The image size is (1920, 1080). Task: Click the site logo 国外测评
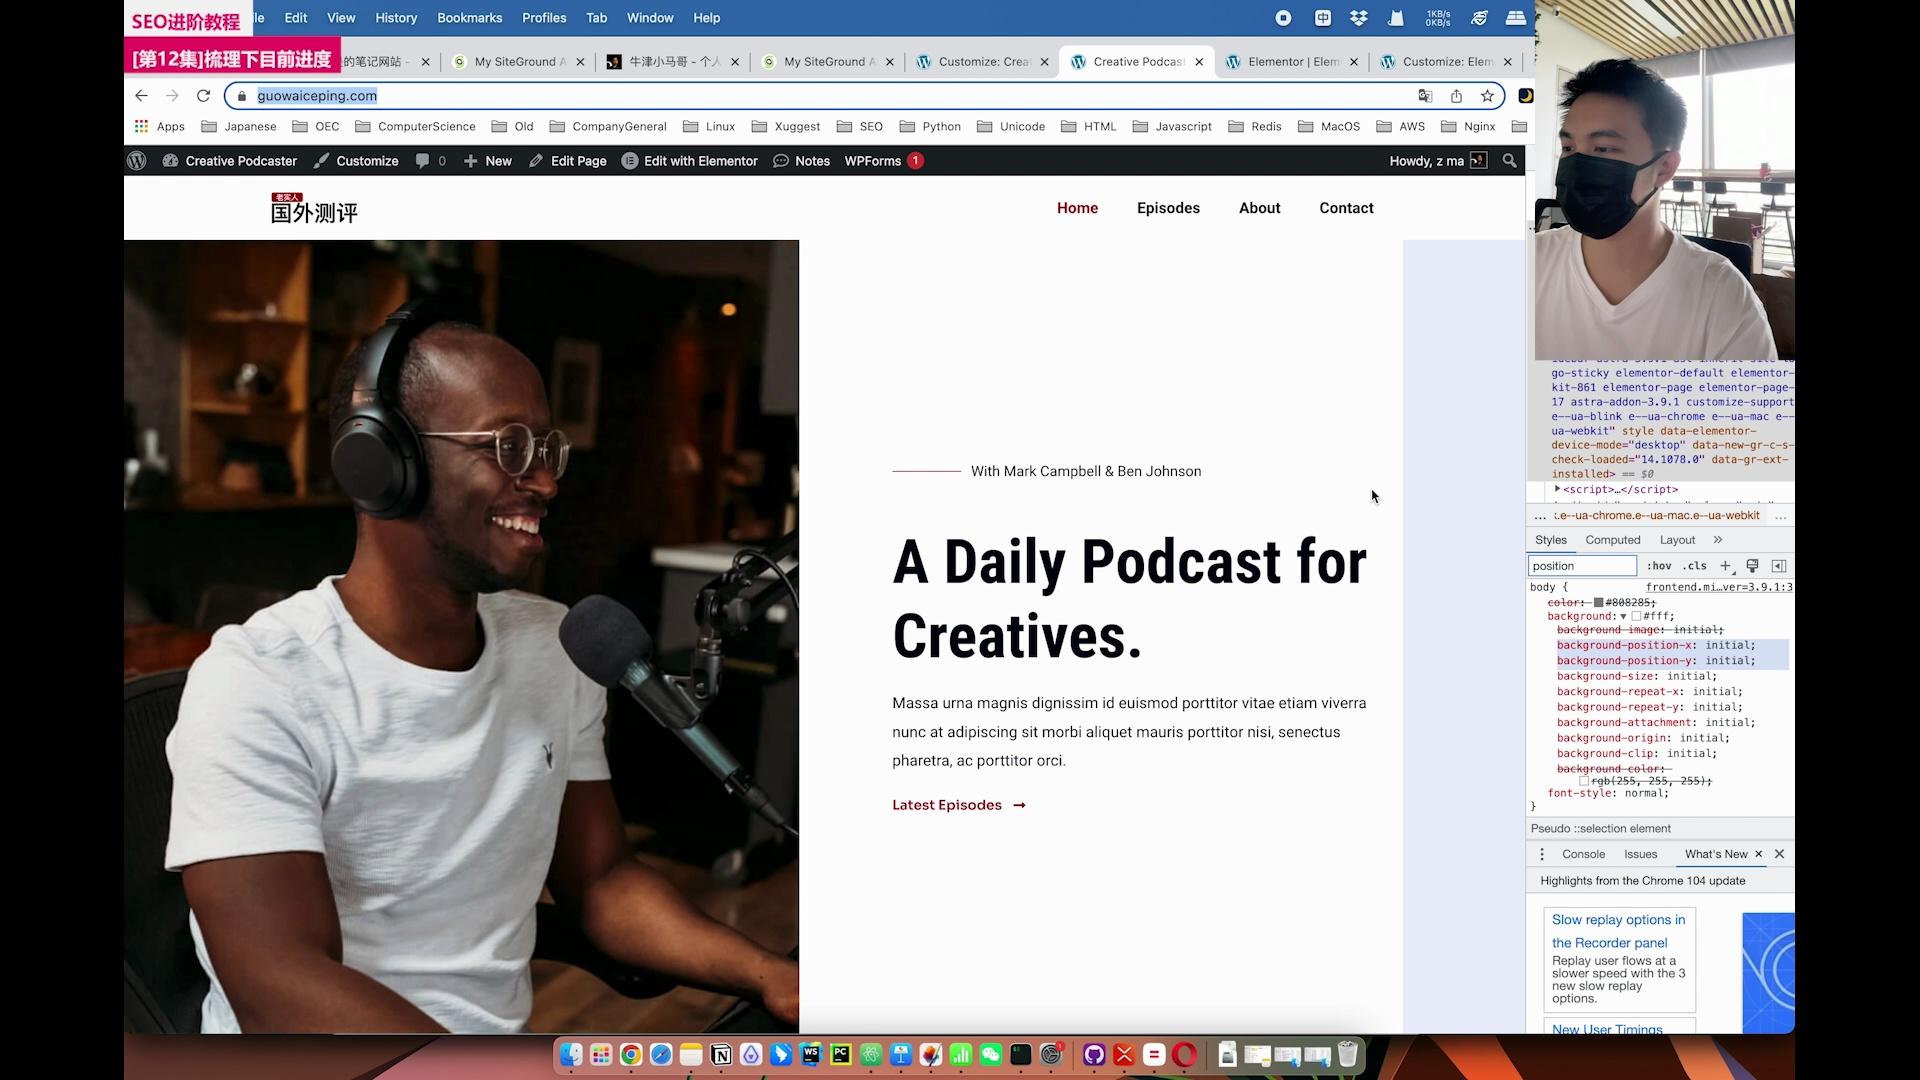(314, 208)
